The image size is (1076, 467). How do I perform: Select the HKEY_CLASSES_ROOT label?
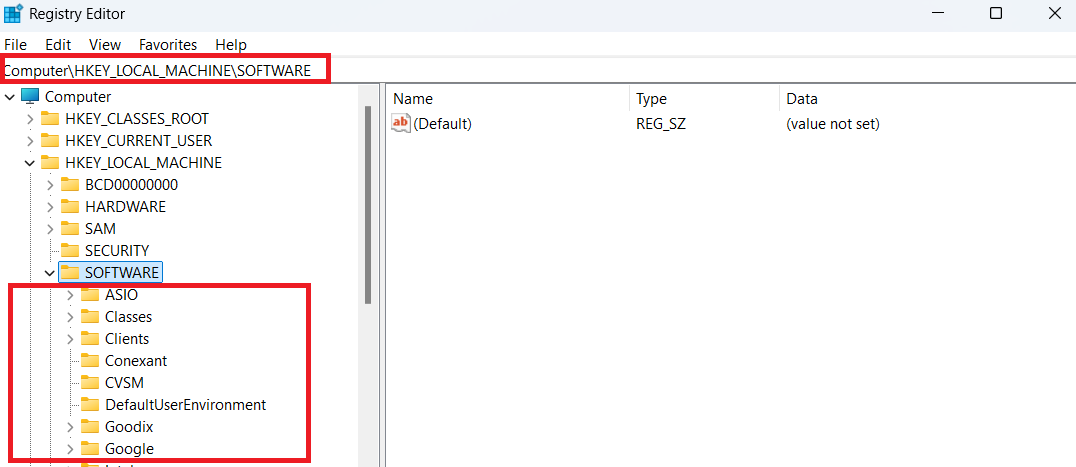[137, 119]
